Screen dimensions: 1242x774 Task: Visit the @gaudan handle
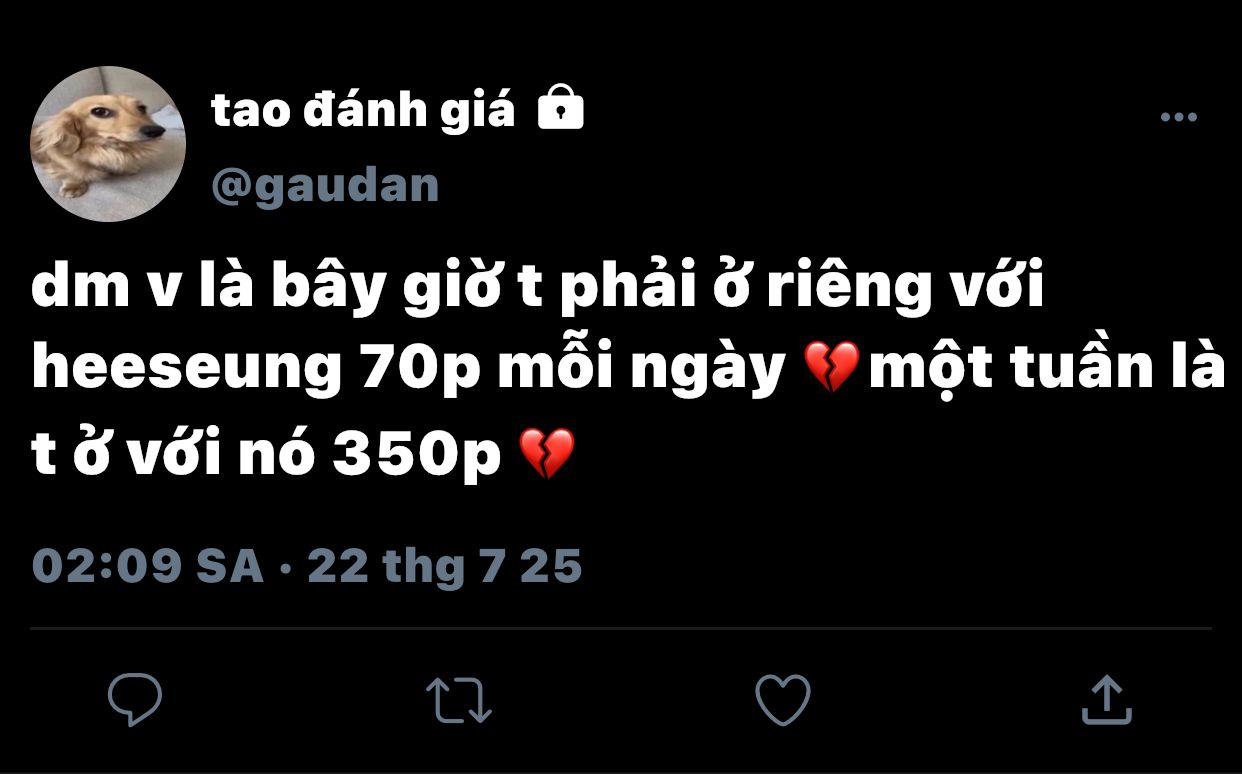click(325, 187)
